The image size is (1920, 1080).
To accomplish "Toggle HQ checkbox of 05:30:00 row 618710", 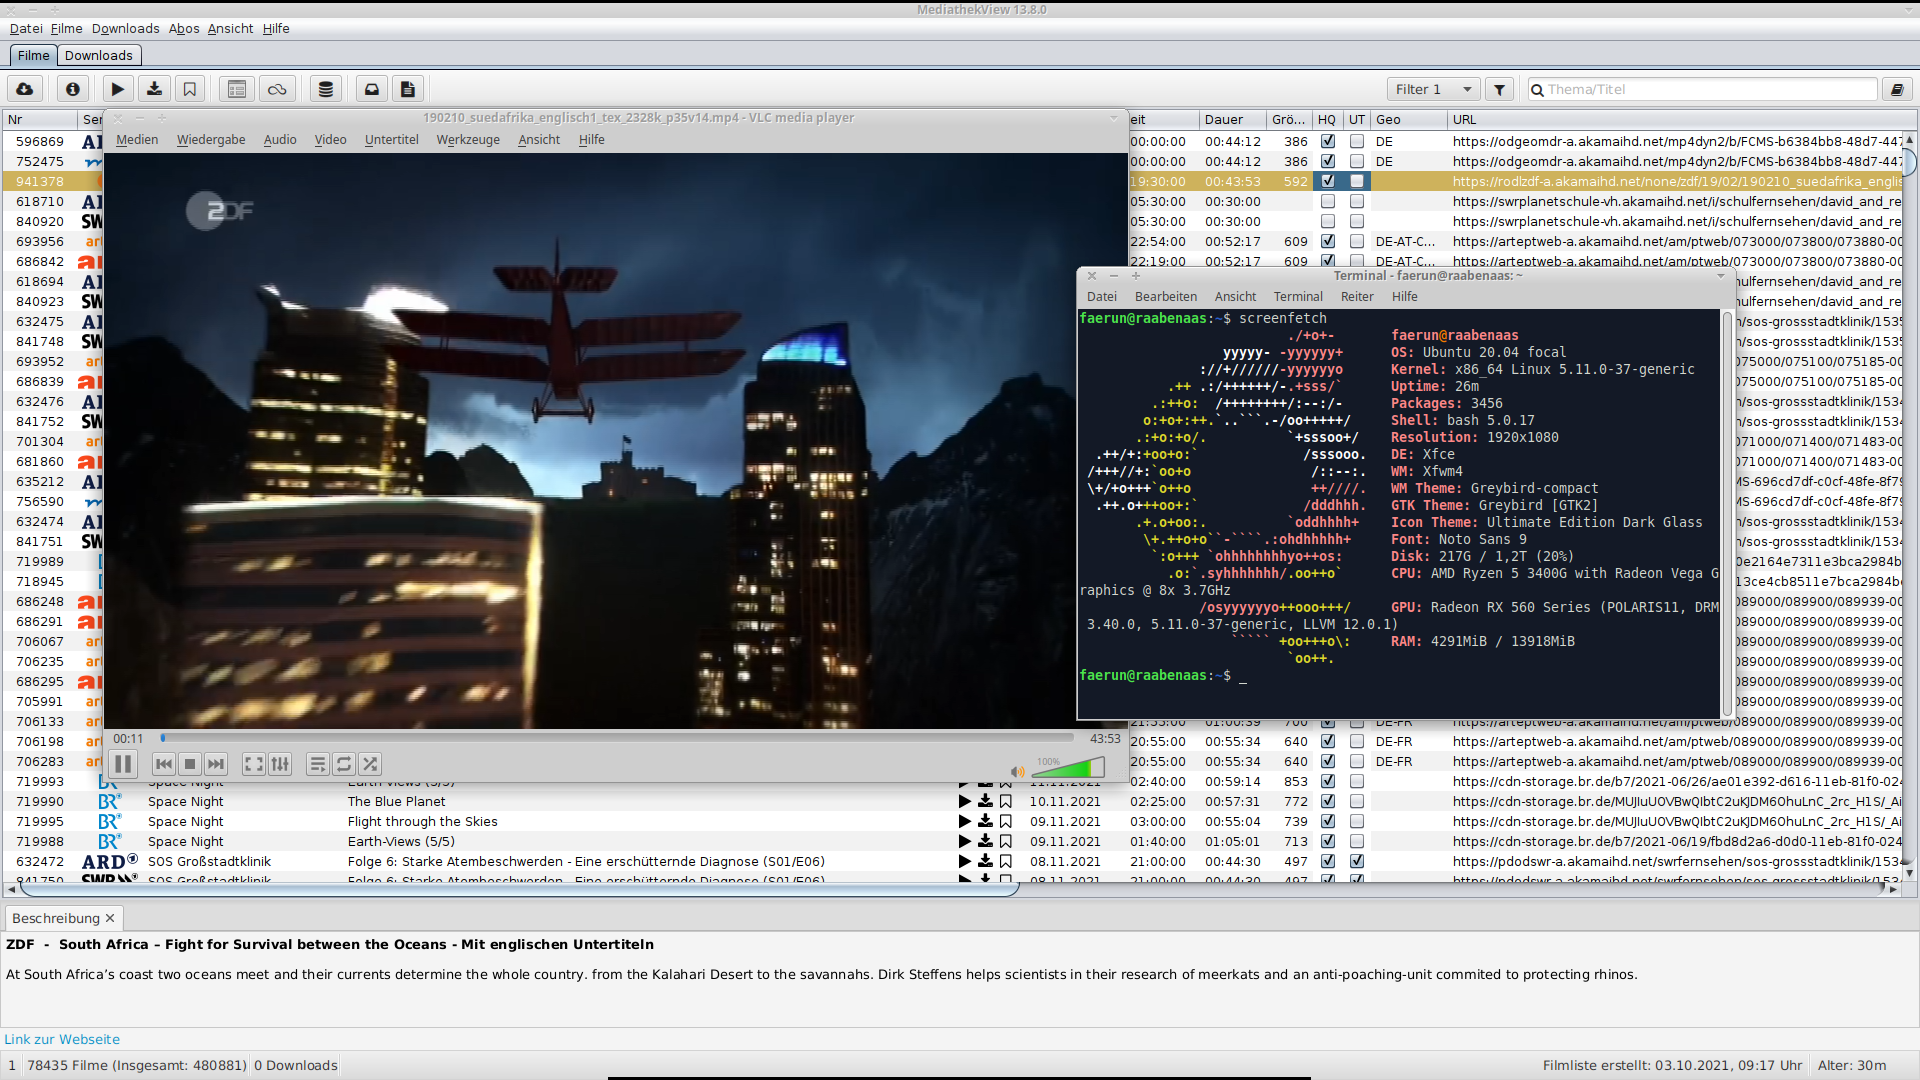I will (1328, 201).
